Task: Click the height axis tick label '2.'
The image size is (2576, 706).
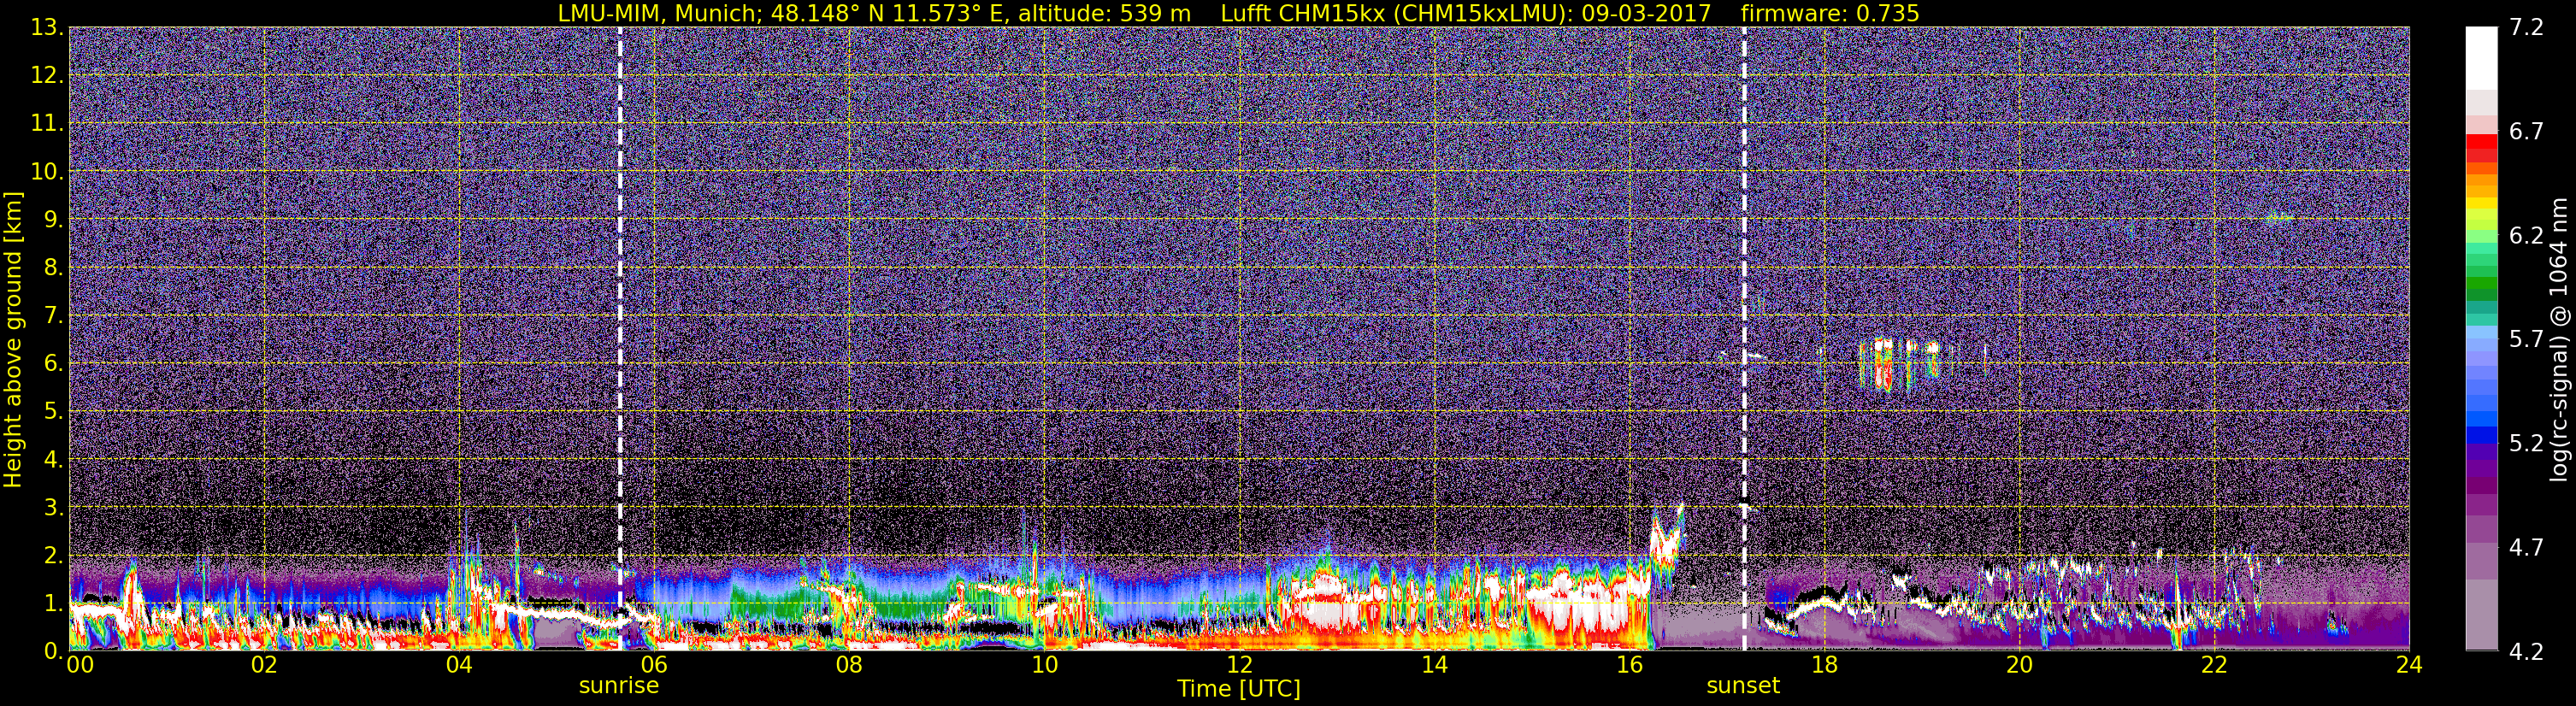Action: (53, 556)
